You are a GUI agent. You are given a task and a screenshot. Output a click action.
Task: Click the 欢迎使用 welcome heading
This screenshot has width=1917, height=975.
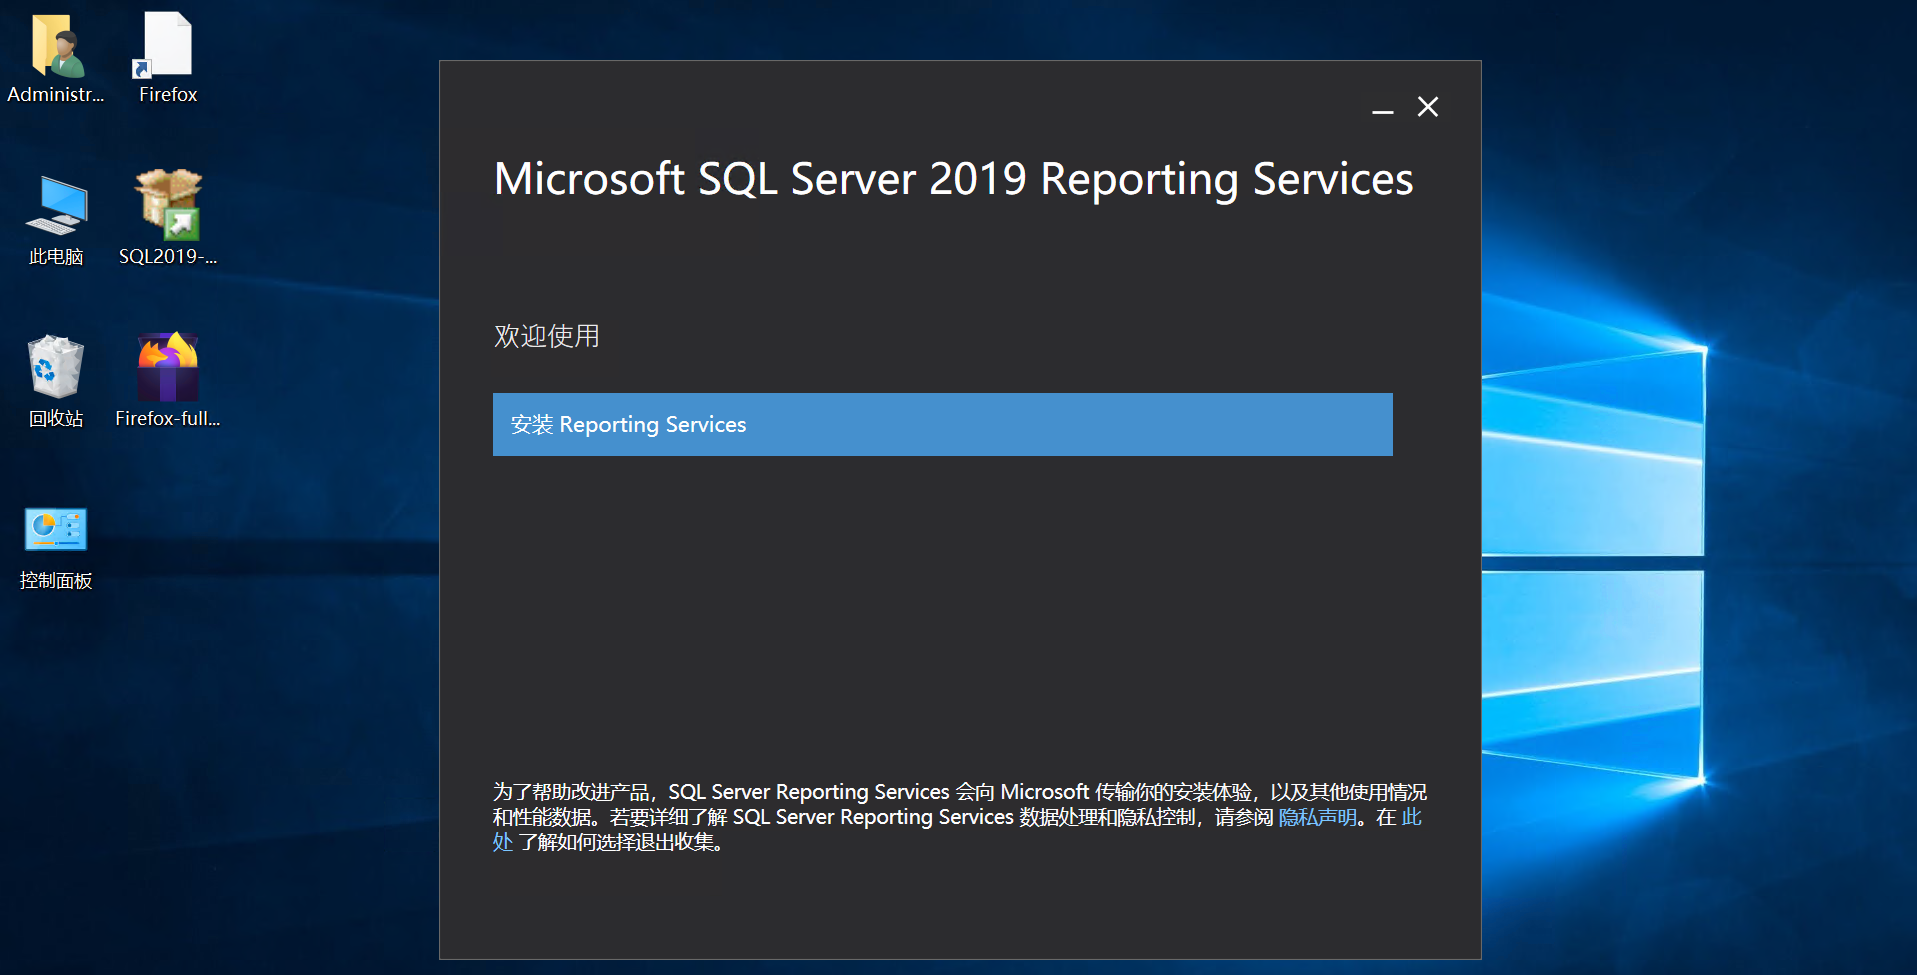pyautogui.click(x=547, y=336)
